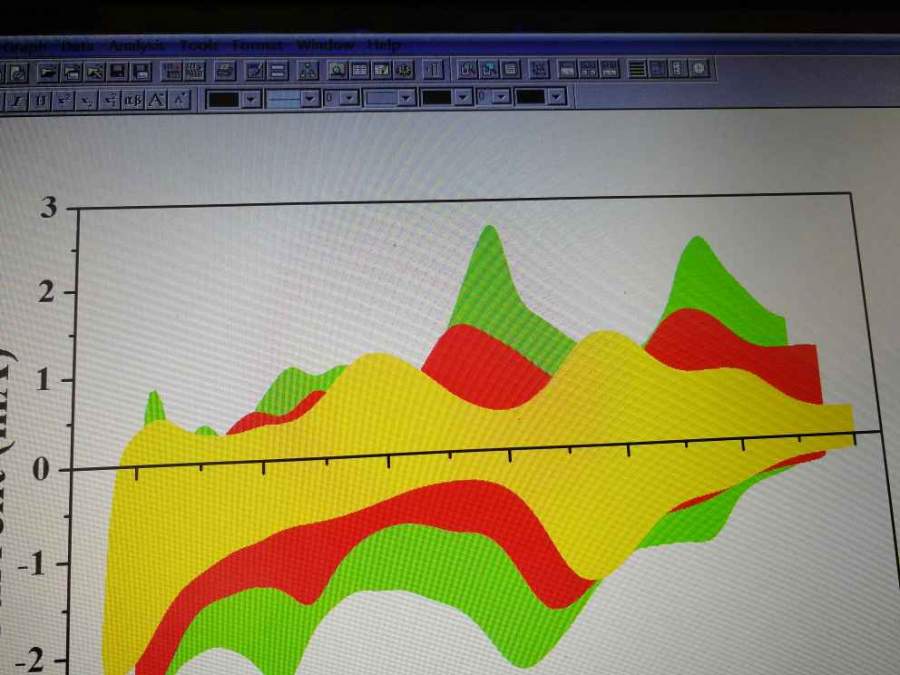Apply Italic text formatting
Screen dimensions: 900x675
tap(17, 102)
